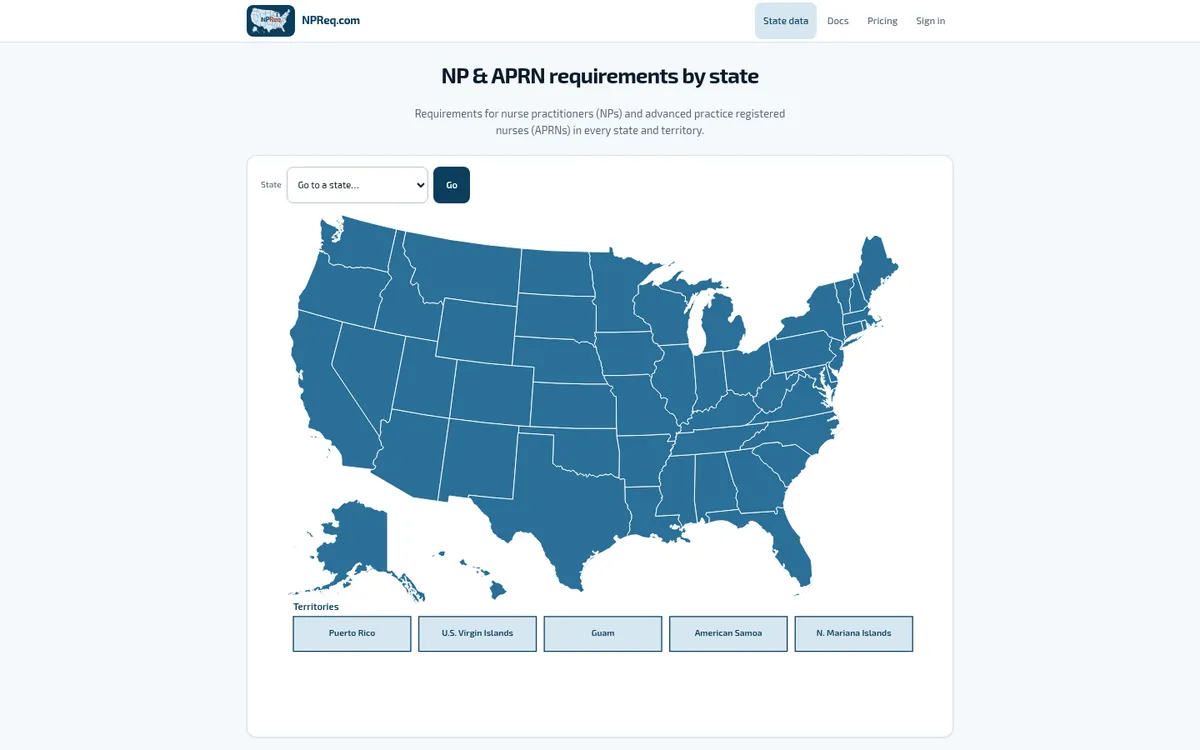Select New Mexico on the map
Screen dimensions: 1200x750
[x=480, y=460]
